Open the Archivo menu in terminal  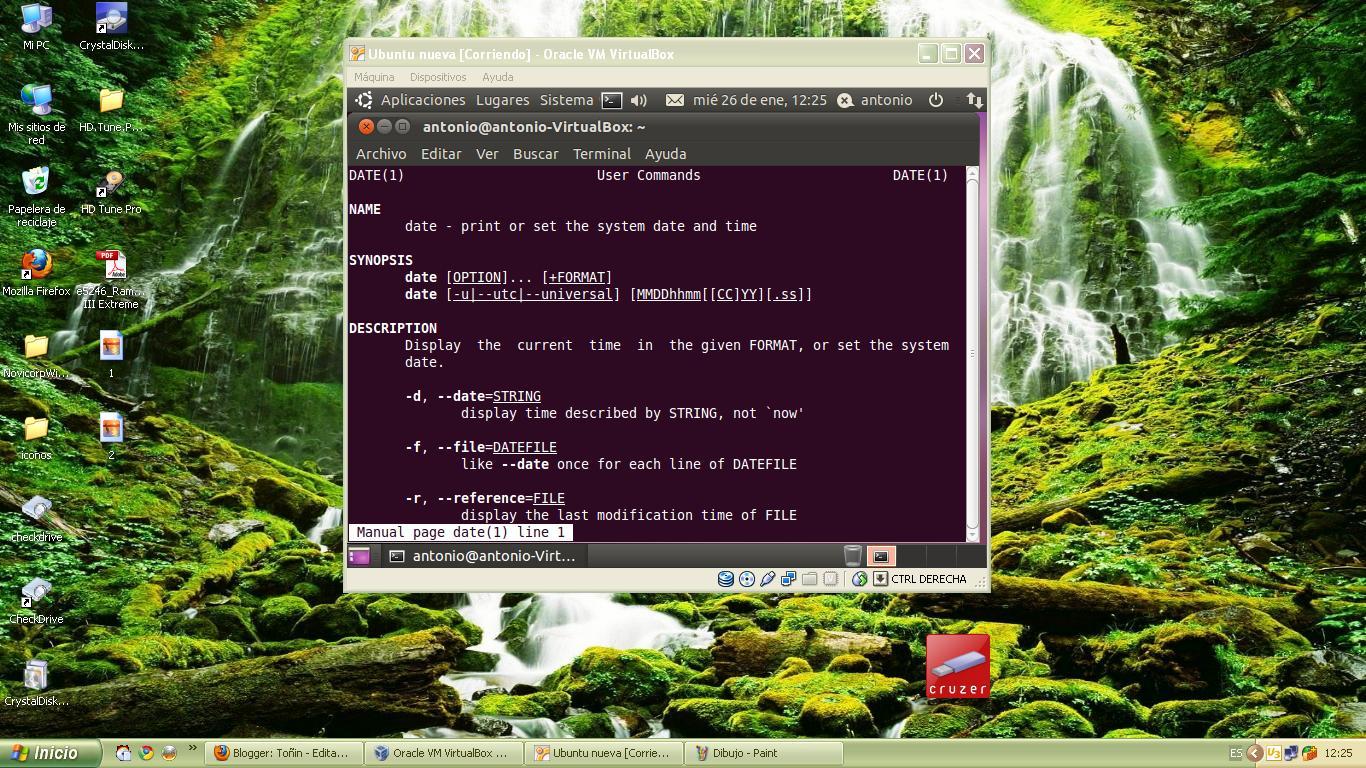tap(381, 154)
